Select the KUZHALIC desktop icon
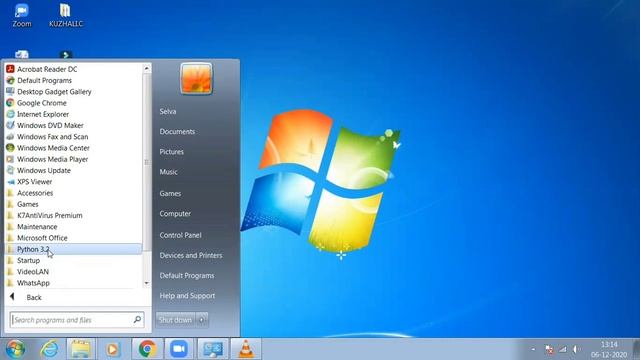The image size is (640, 360). [x=66, y=16]
